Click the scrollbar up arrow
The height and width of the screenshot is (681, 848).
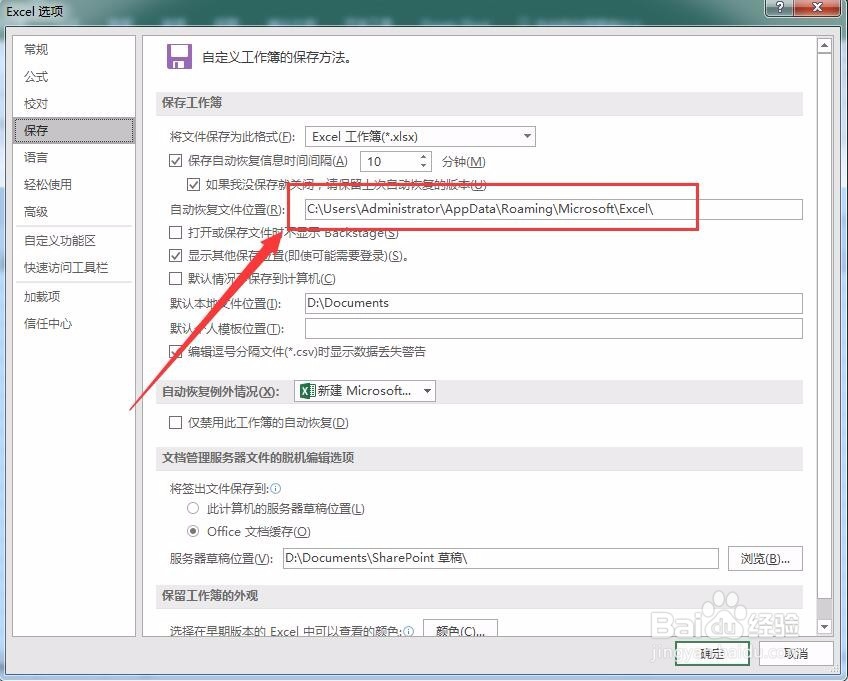coord(824,45)
